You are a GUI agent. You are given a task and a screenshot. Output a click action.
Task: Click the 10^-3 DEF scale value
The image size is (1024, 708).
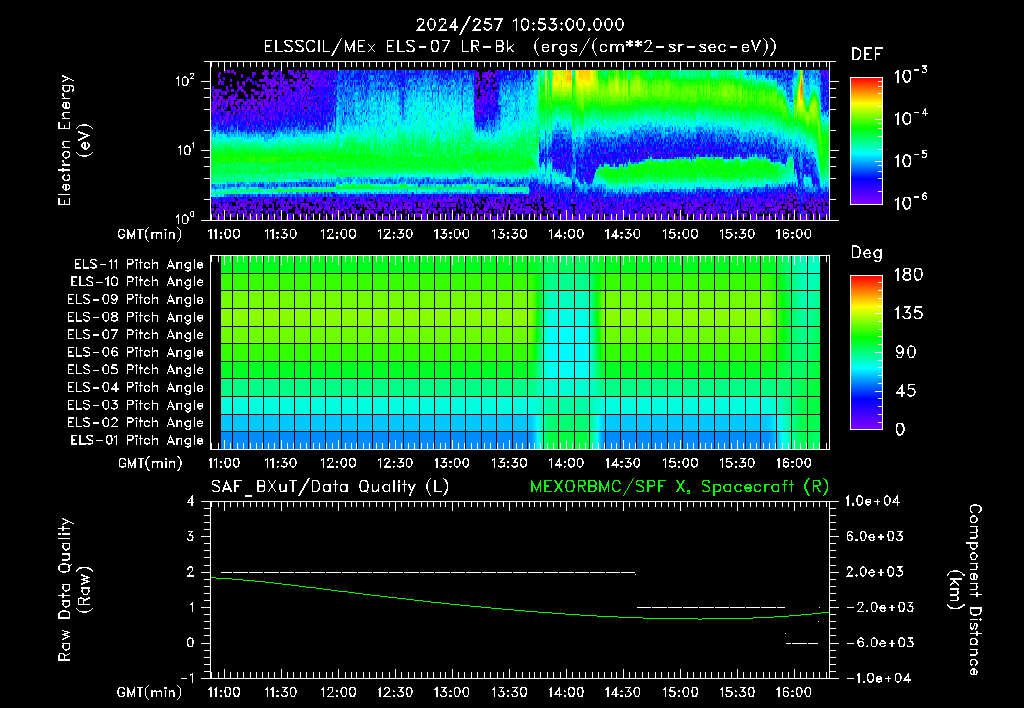pyautogui.click(x=910, y=76)
